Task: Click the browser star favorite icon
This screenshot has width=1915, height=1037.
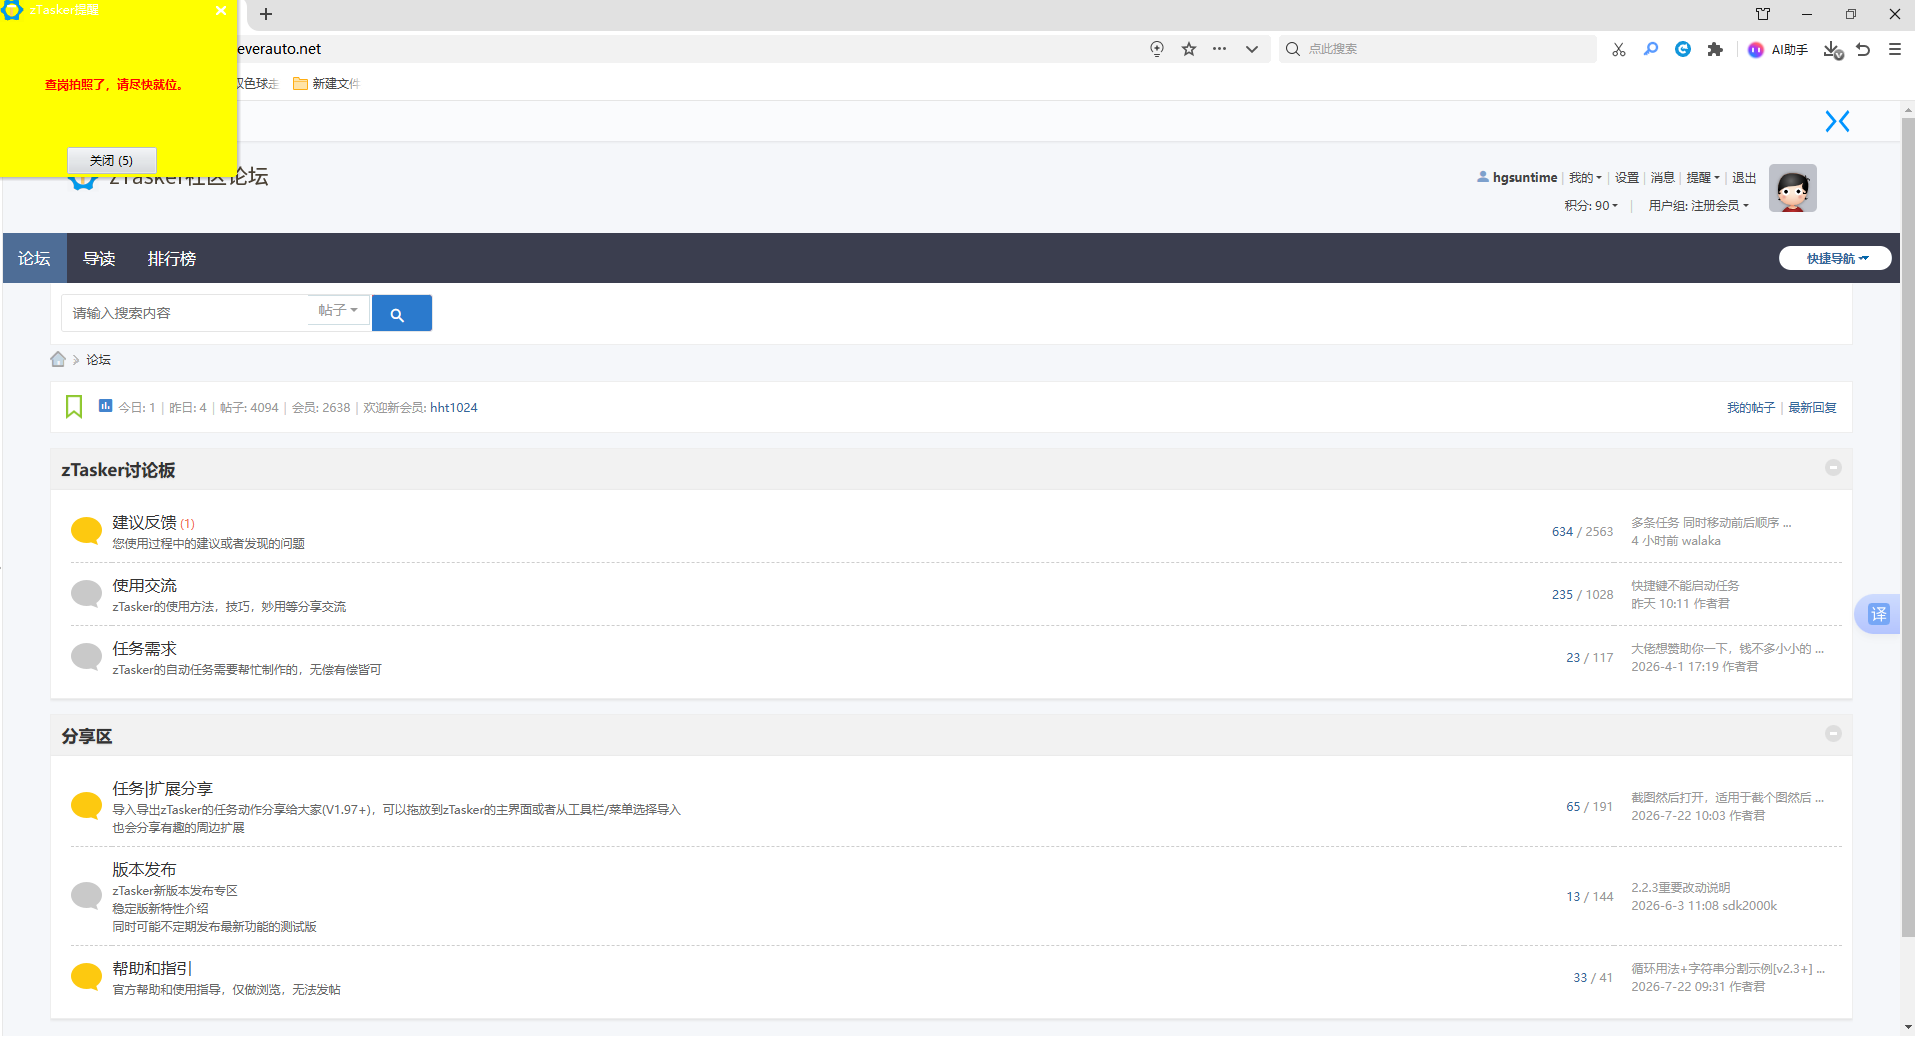Action: (x=1189, y=49)
